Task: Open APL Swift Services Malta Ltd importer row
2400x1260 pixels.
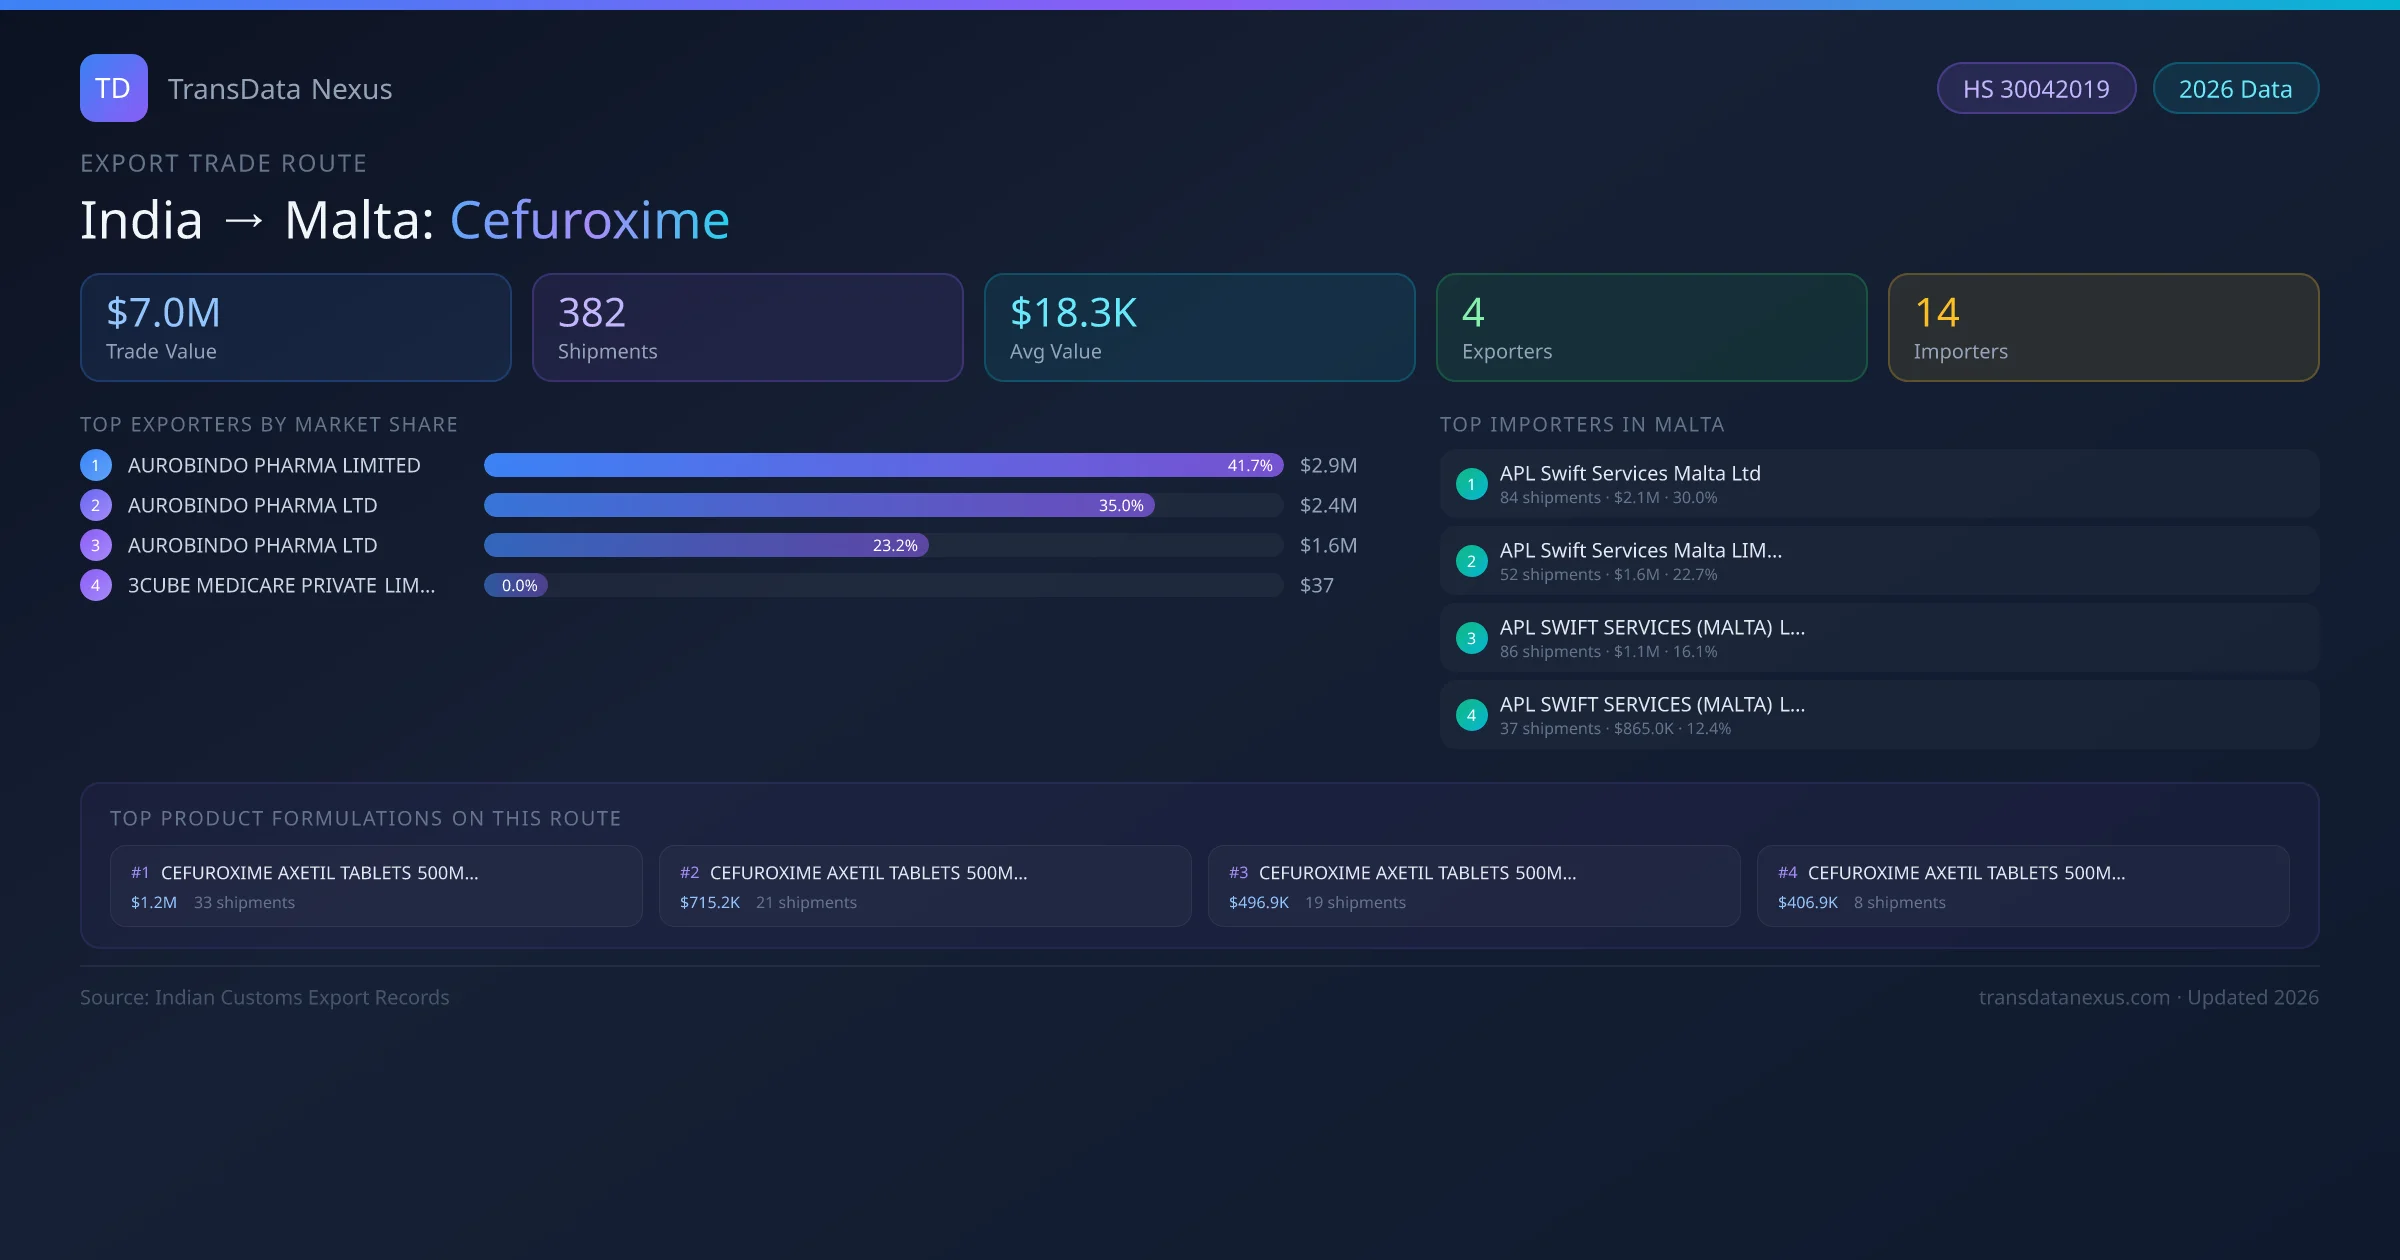Action: [x=1878, y=484]
